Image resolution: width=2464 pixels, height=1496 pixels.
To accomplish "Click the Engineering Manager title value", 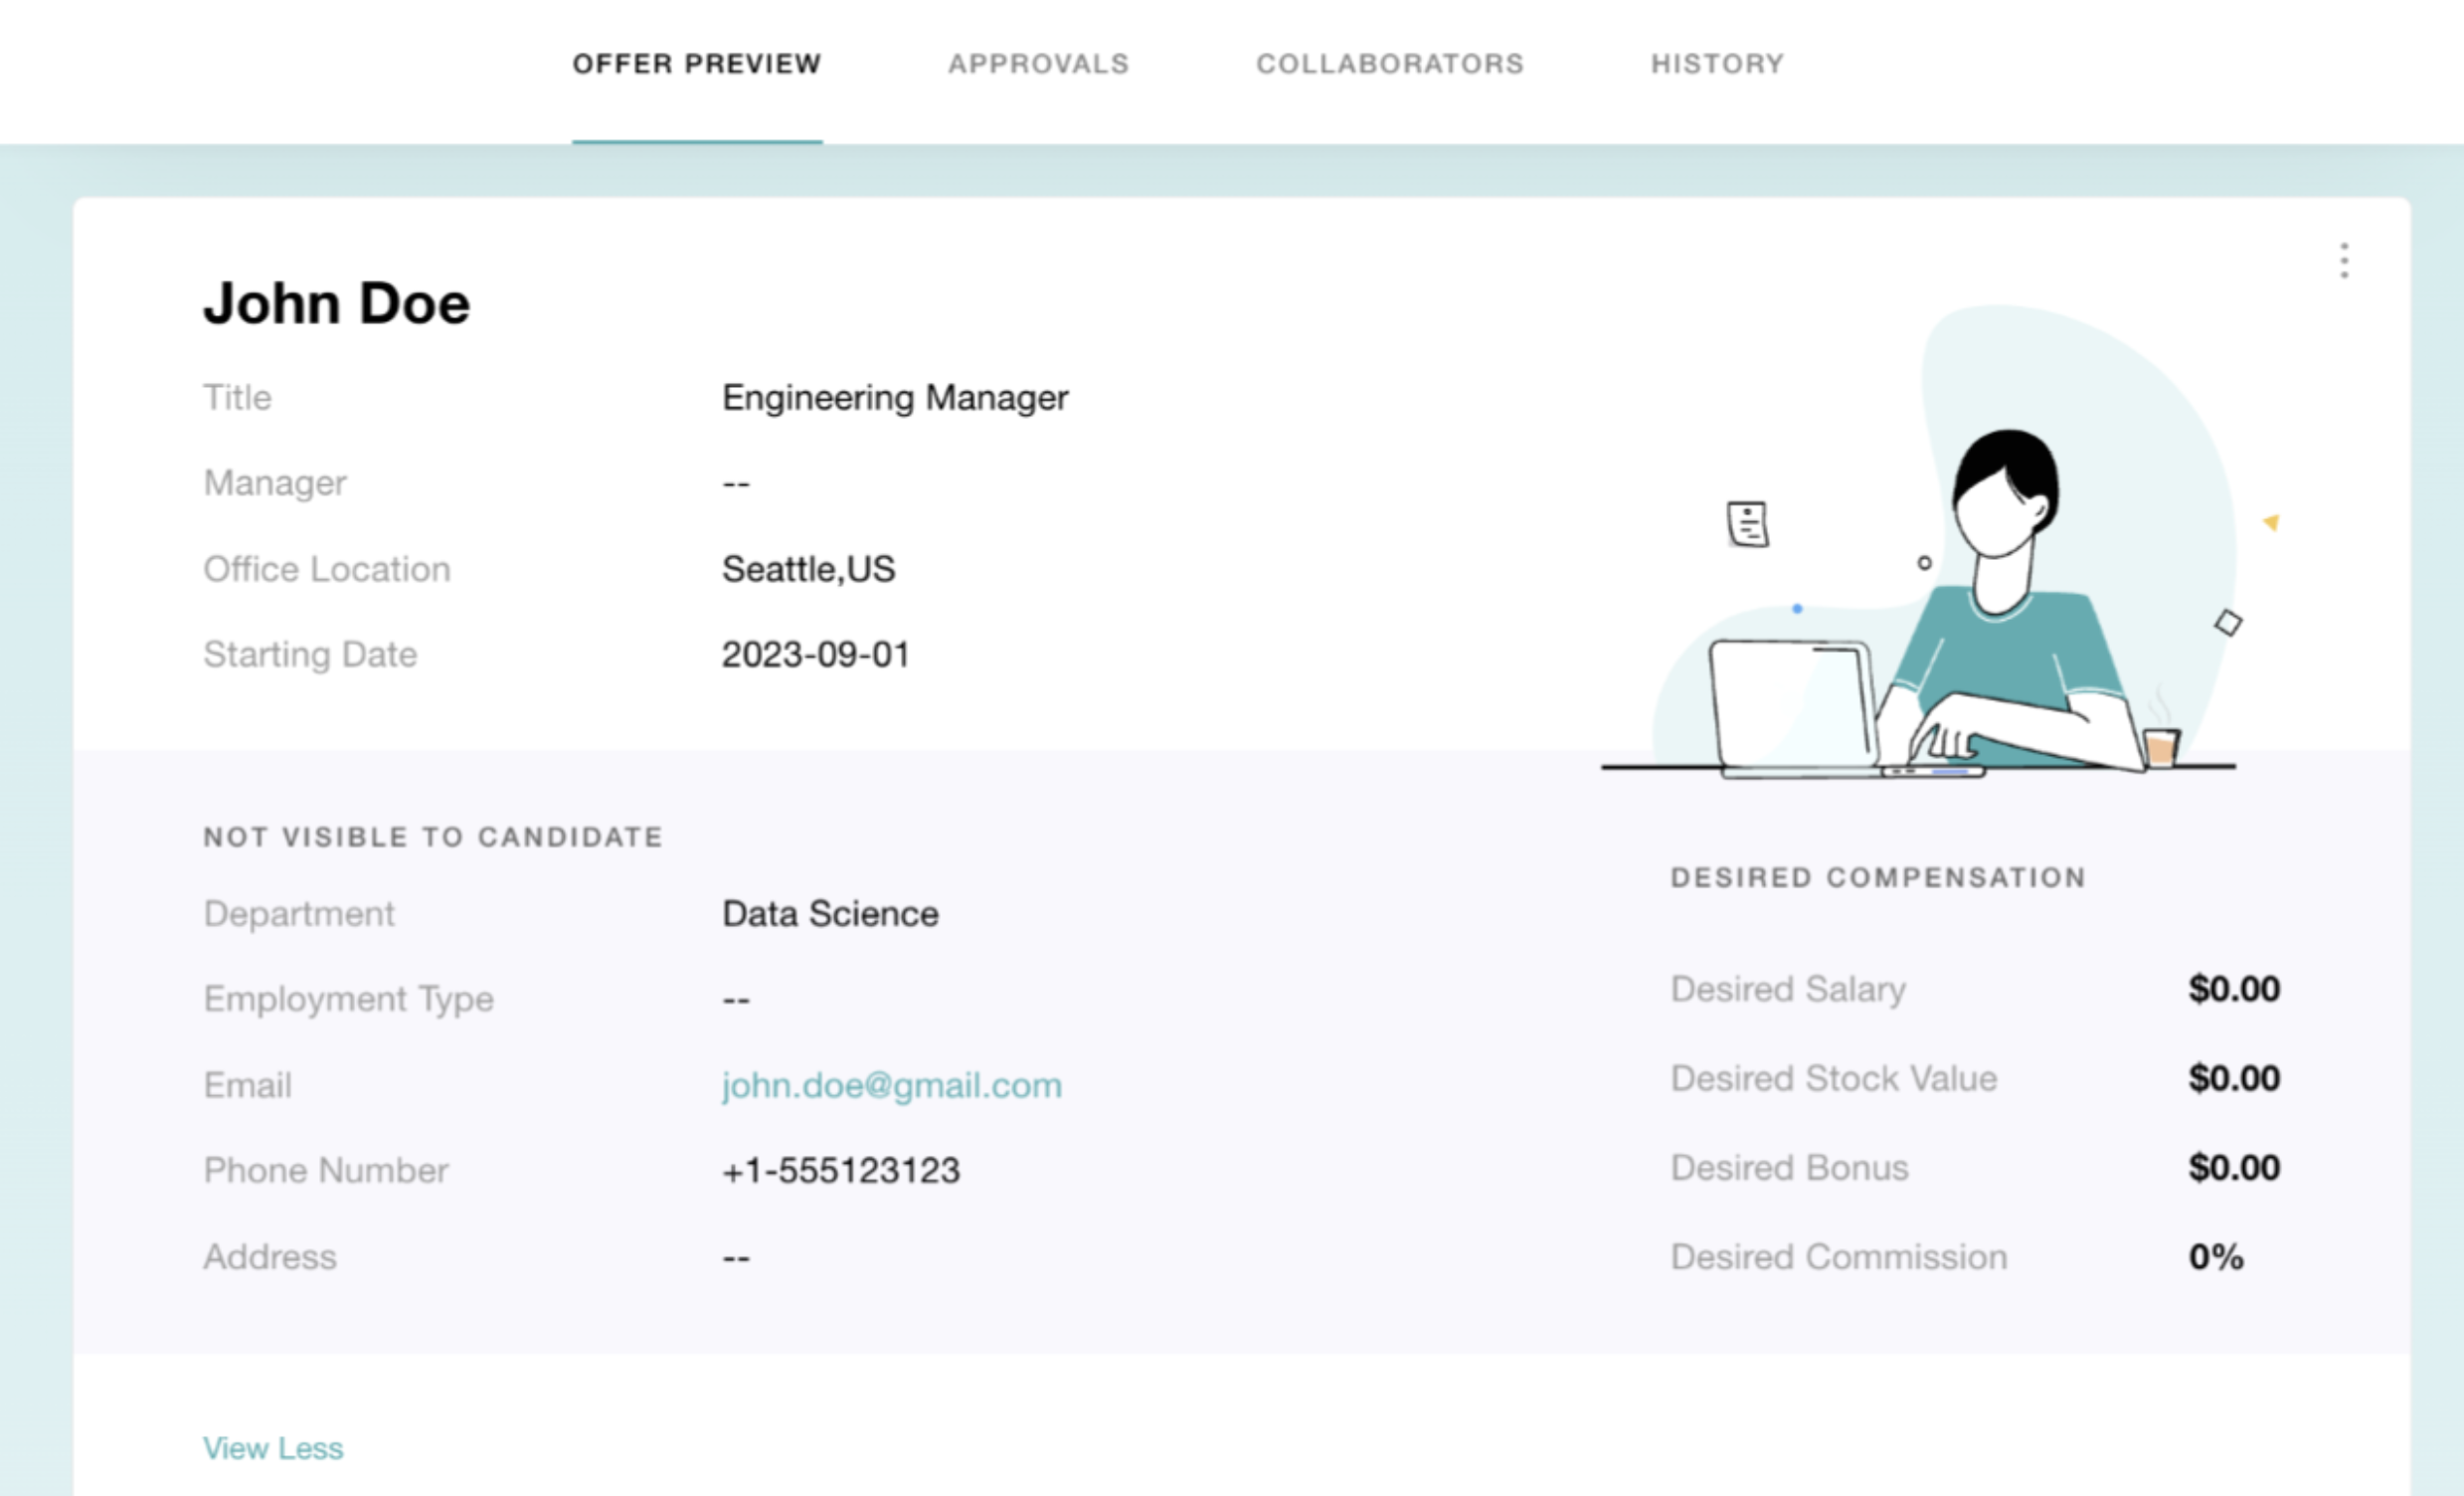I will (x=895, y=398).
